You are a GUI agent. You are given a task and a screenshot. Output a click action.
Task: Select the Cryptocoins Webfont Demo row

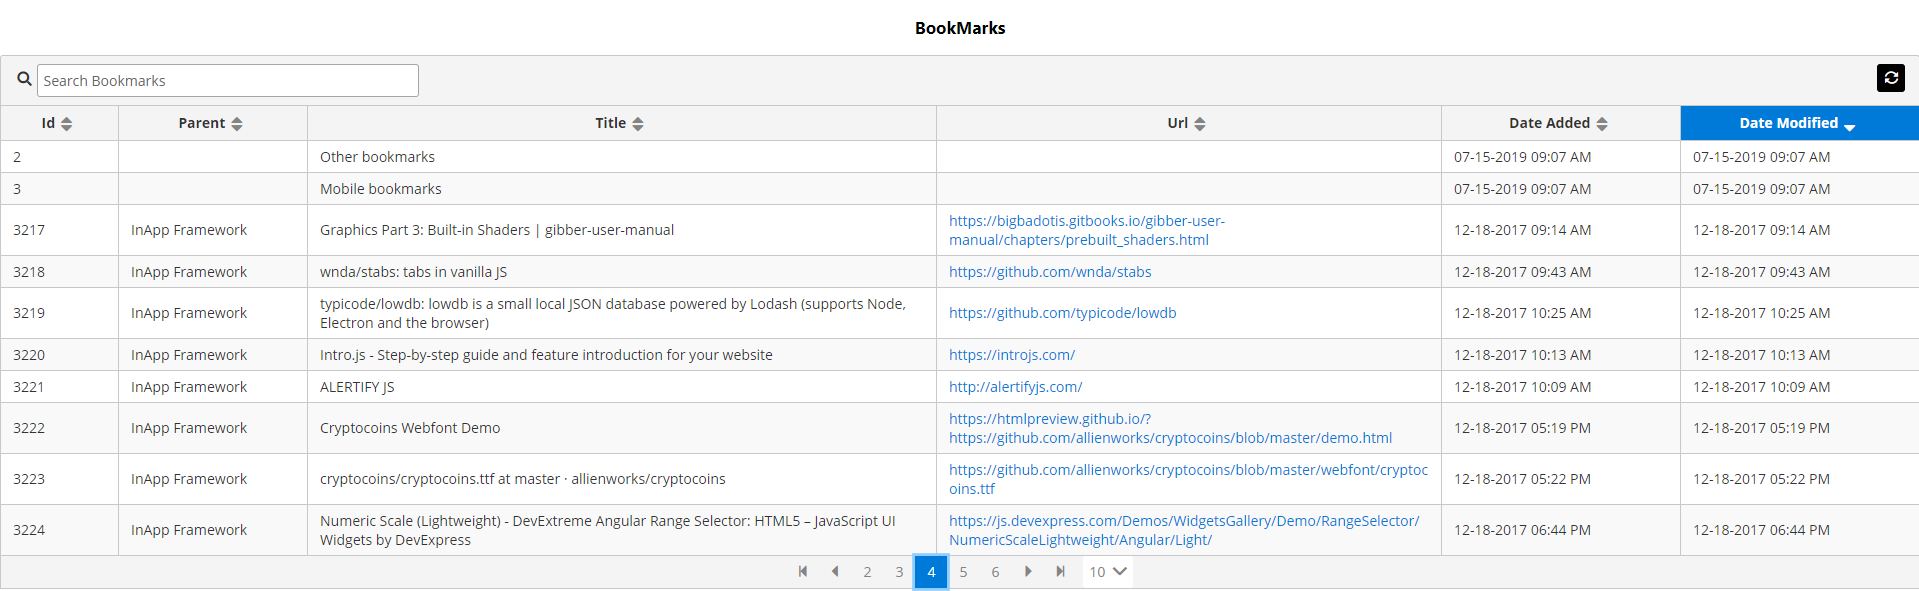click(x=410, y=428)
